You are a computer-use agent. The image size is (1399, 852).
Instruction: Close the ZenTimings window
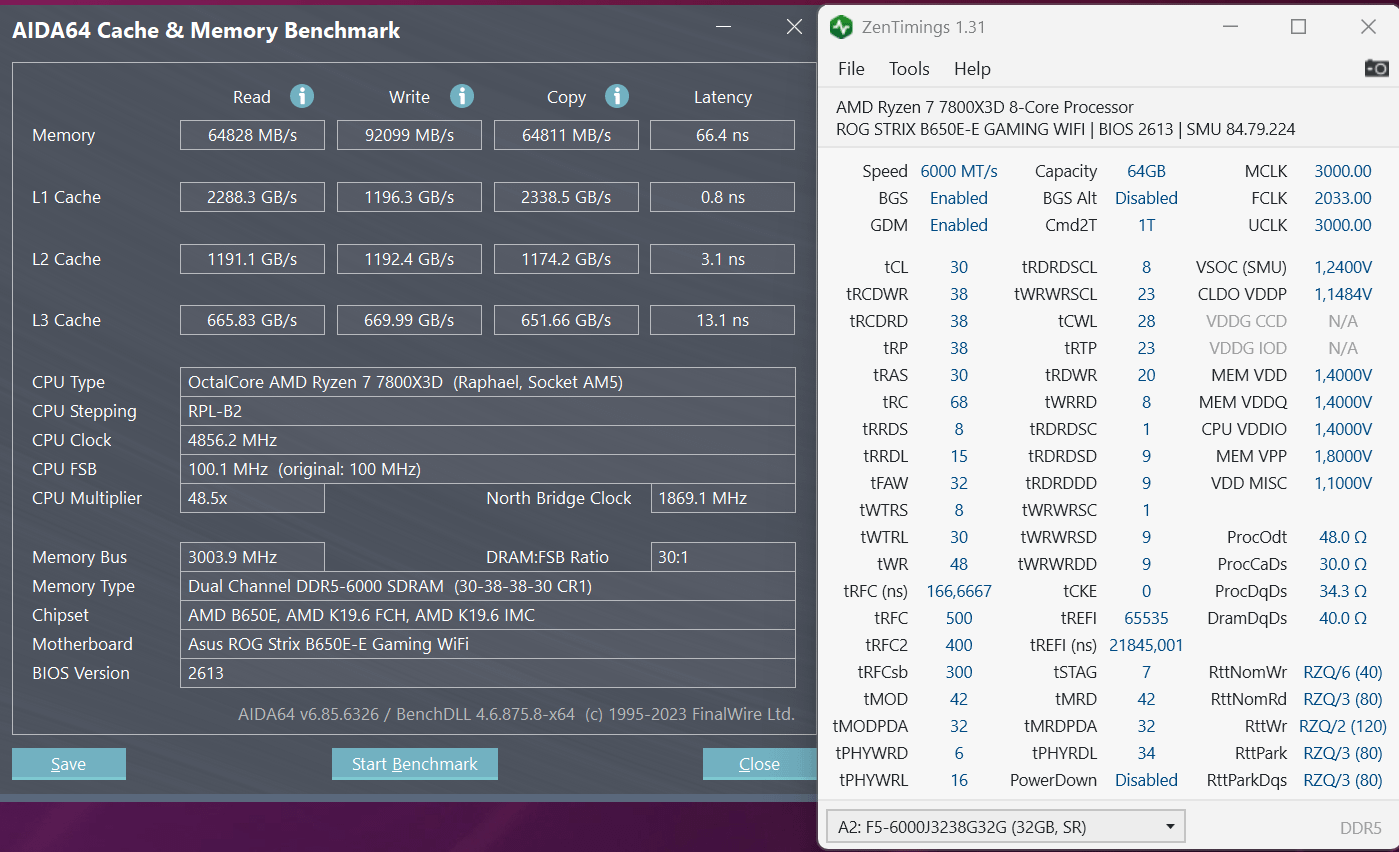1368,27
